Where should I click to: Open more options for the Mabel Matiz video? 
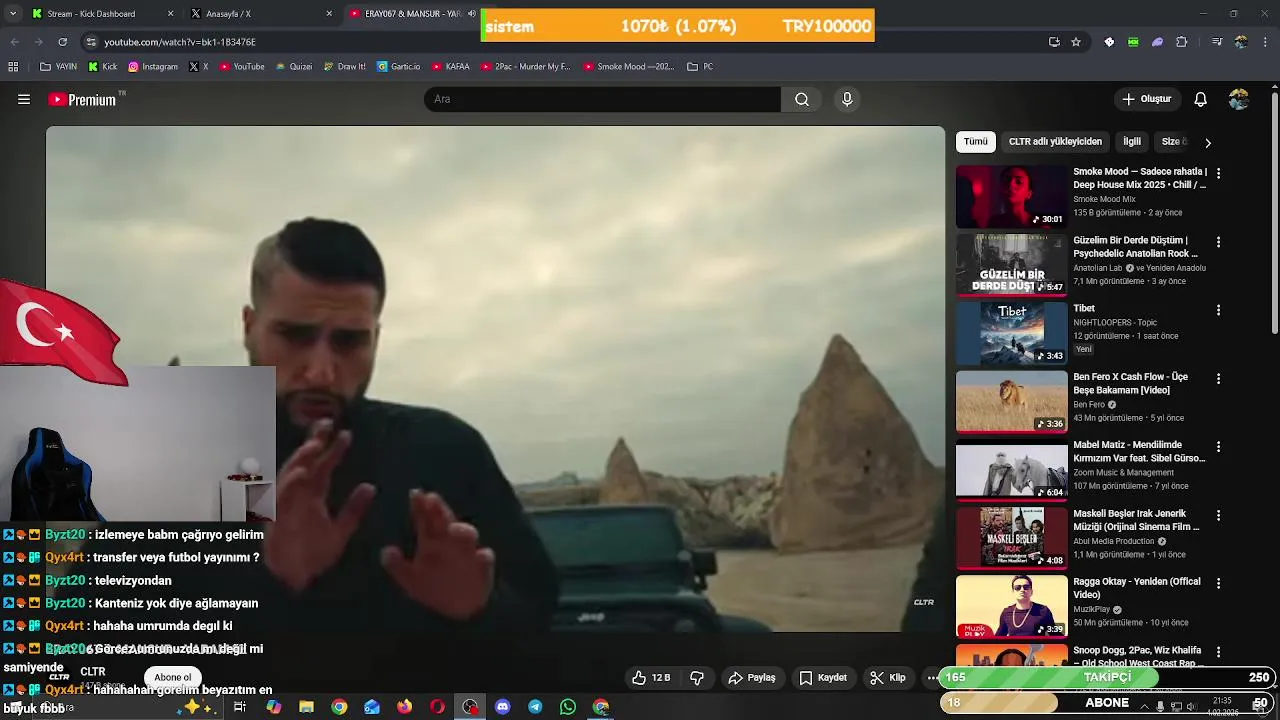[x=1218, y=447]
